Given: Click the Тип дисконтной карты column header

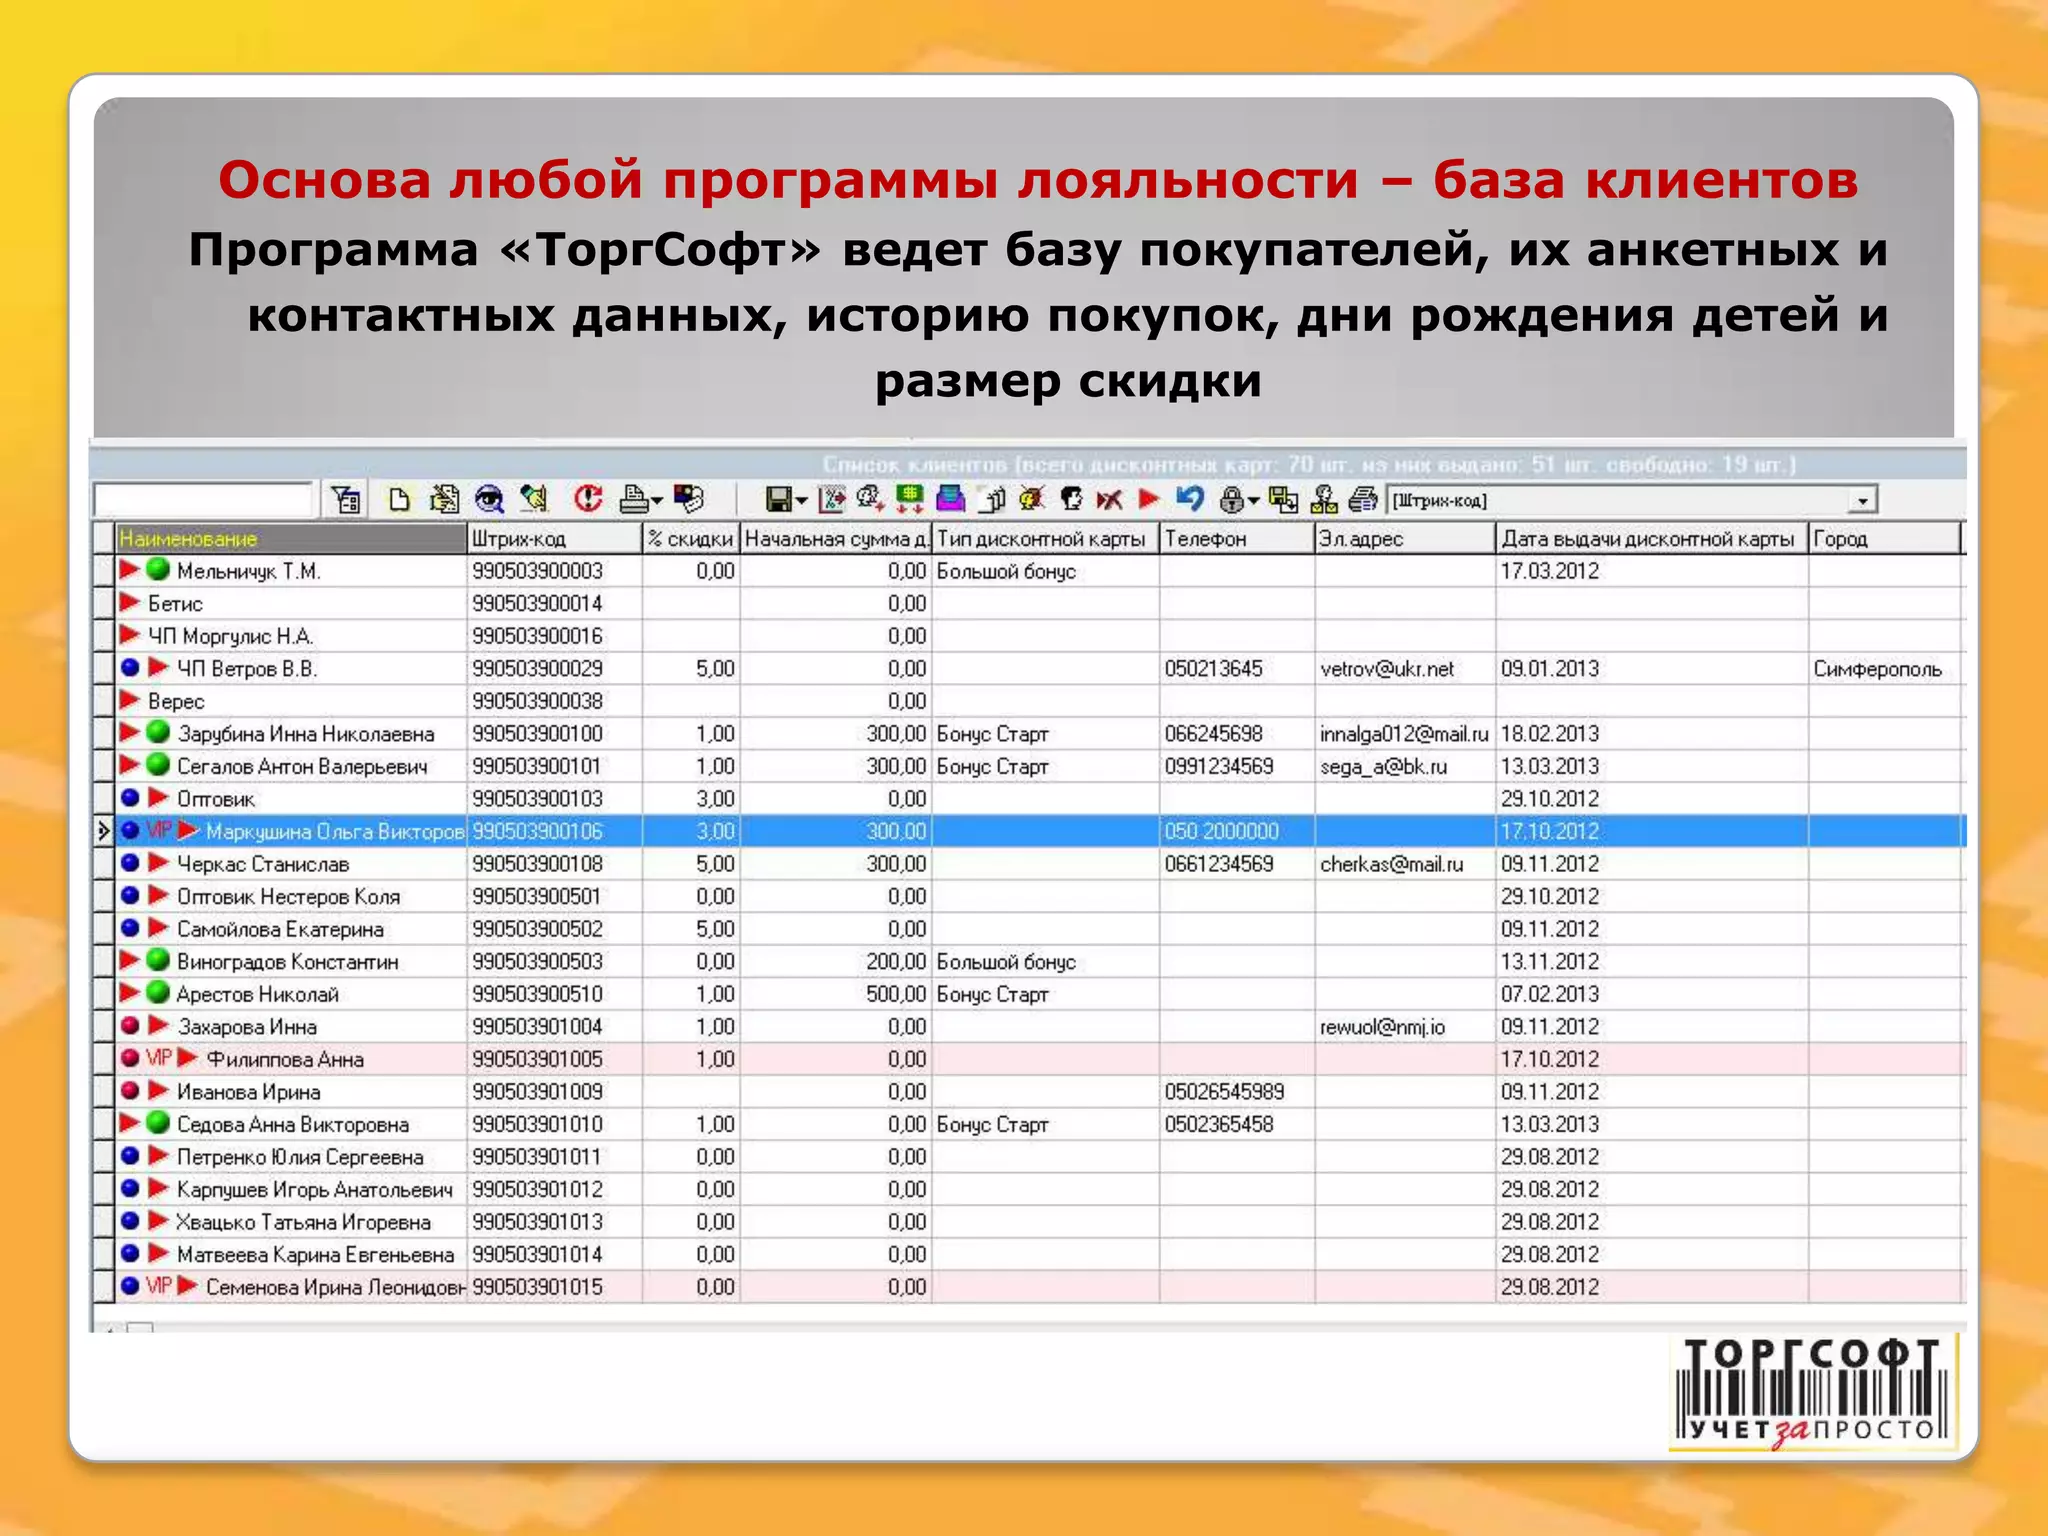Looking at the screenshot, I should coord(1046,539).
